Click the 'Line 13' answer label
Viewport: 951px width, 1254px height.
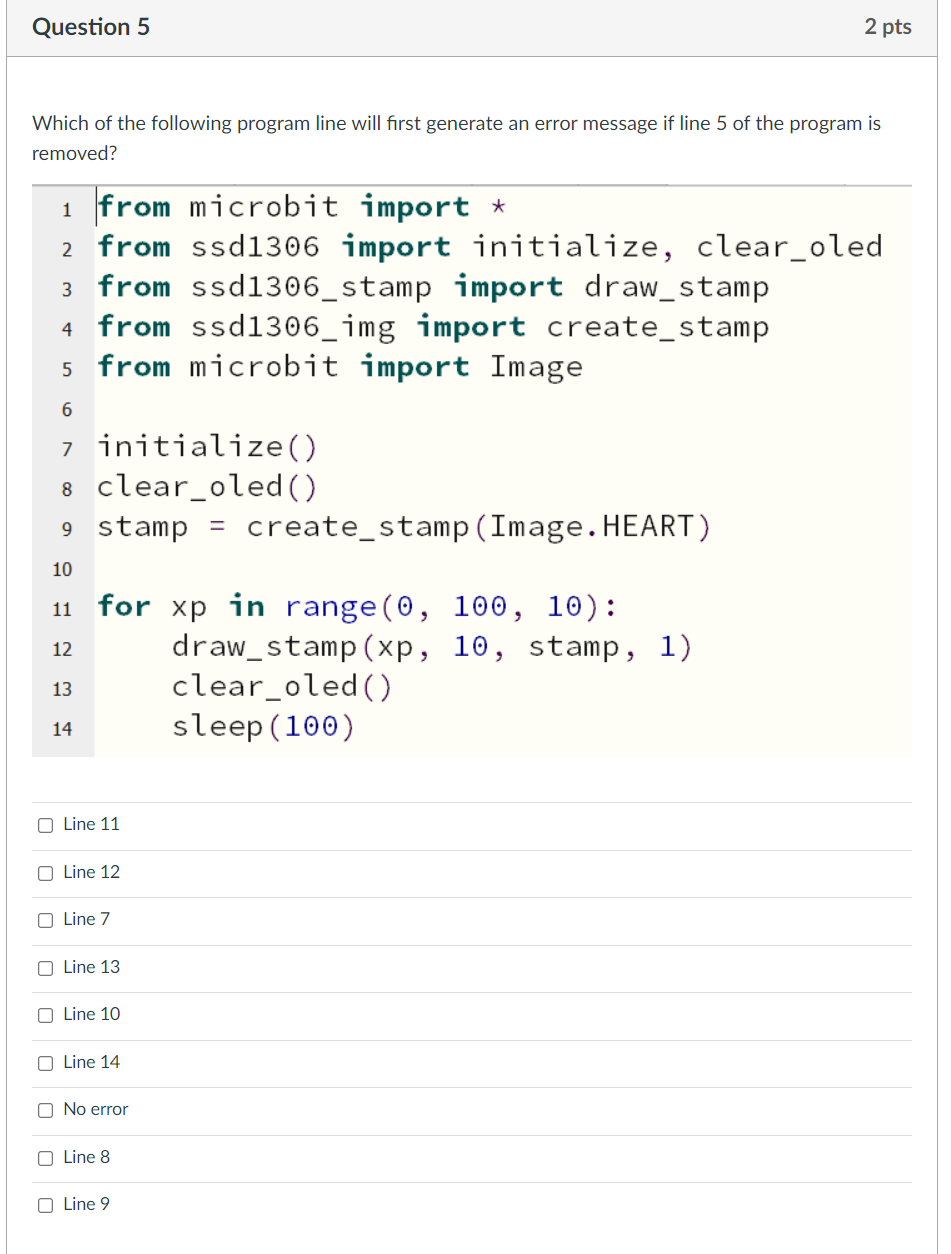click(91, 967)
